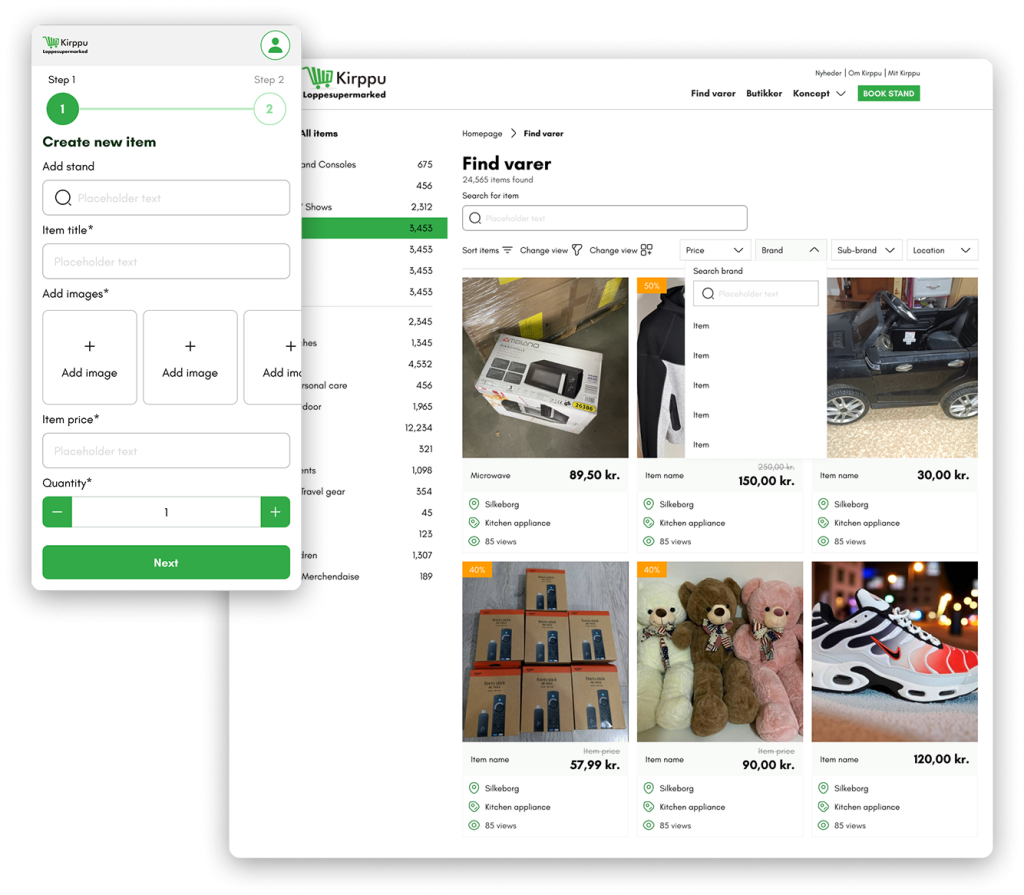Go to Butikker in the top navigation
The image size is (1024, 895).
(764, 94)
